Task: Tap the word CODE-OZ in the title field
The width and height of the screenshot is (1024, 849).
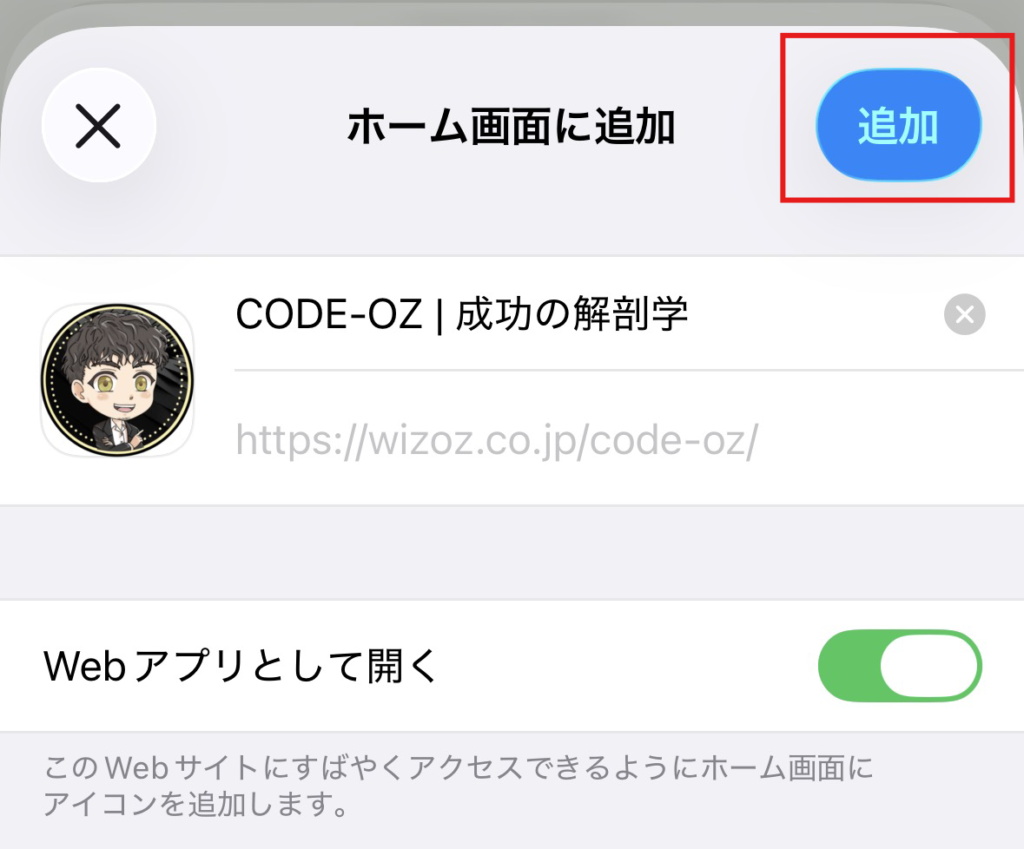Action: (328, 315)
